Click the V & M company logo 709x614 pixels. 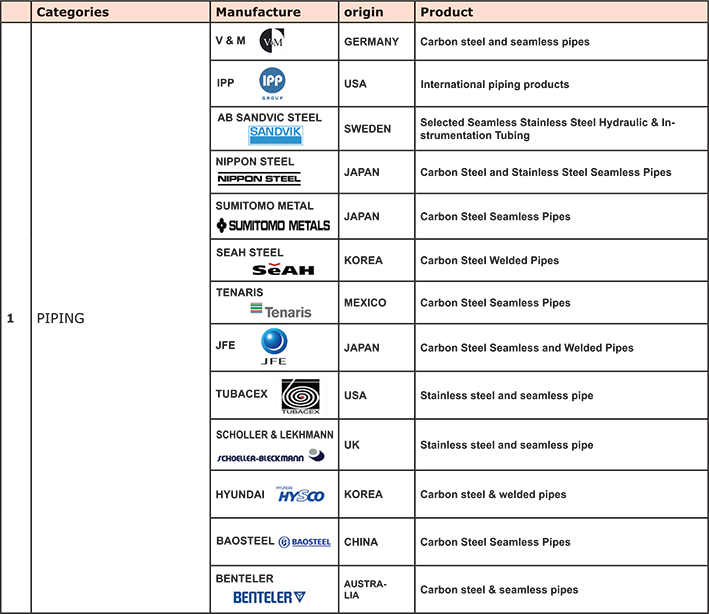(272, 41)
